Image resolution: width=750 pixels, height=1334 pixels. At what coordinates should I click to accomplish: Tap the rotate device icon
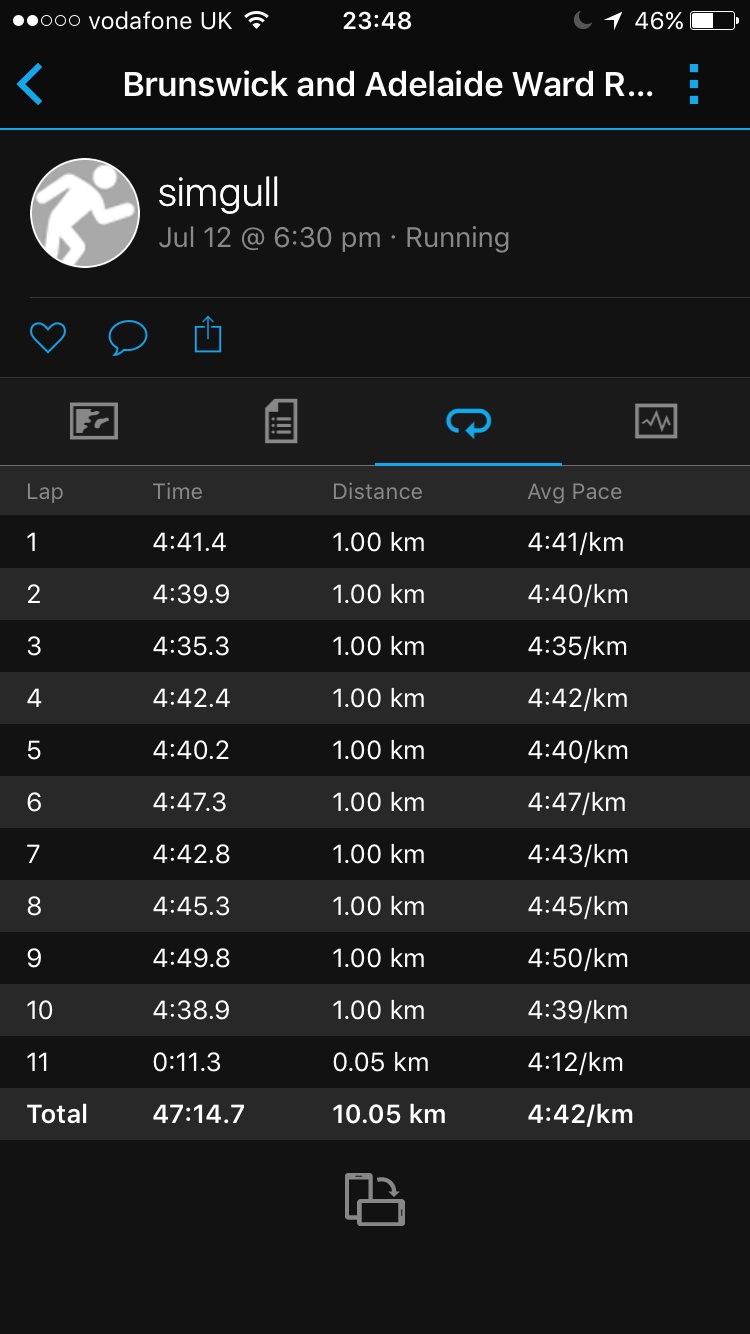[375, 1199]
